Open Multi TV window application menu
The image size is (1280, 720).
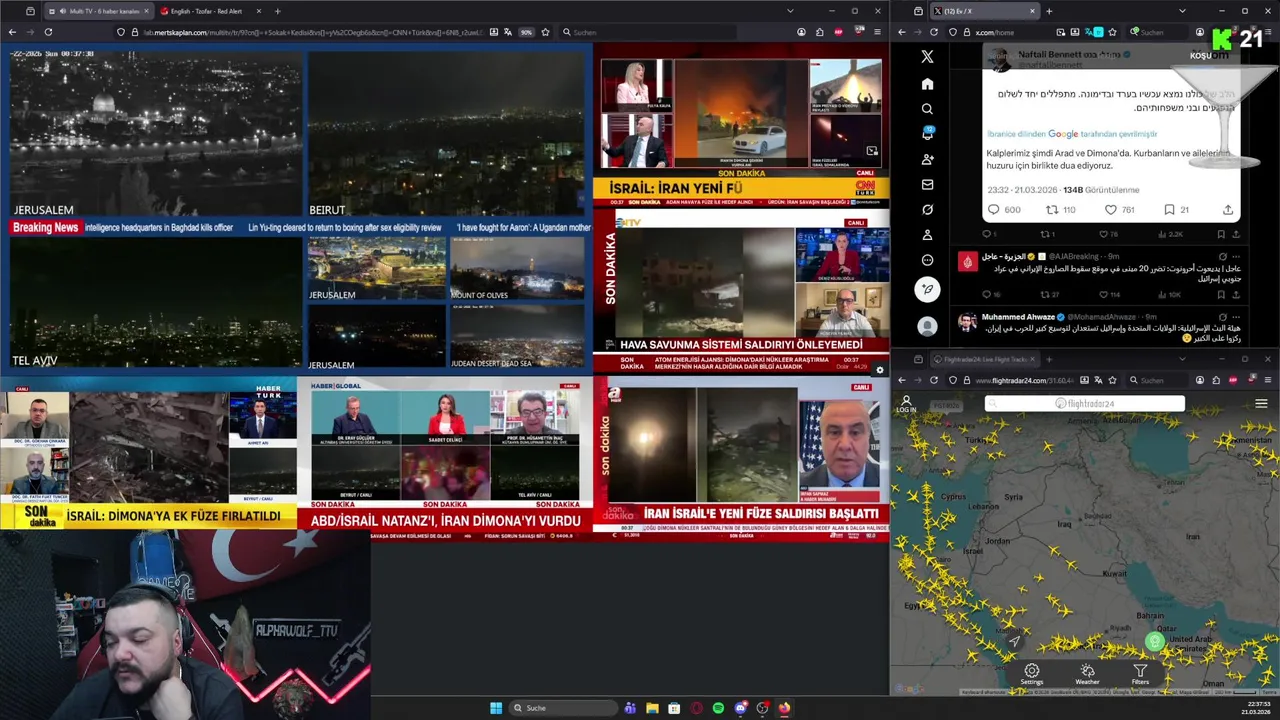(878, 32)
